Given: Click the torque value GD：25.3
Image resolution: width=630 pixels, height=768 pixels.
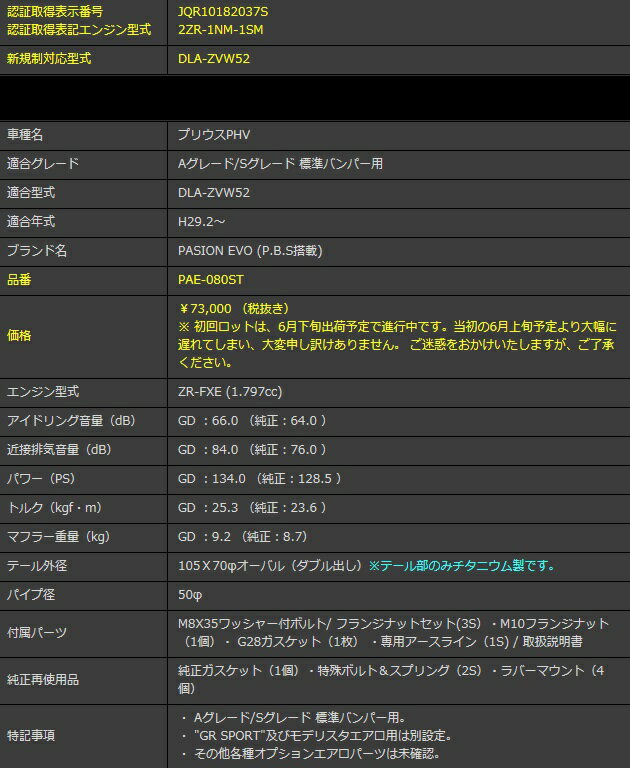Looking at the screenshot, I should tap(210, 508).
